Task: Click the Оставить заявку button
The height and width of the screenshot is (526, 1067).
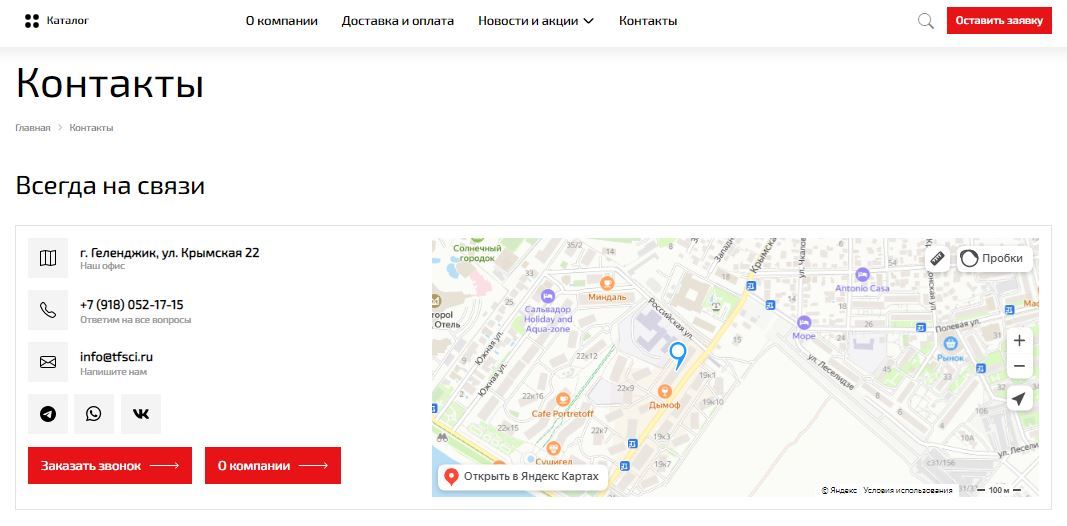Action: point(999,20)
